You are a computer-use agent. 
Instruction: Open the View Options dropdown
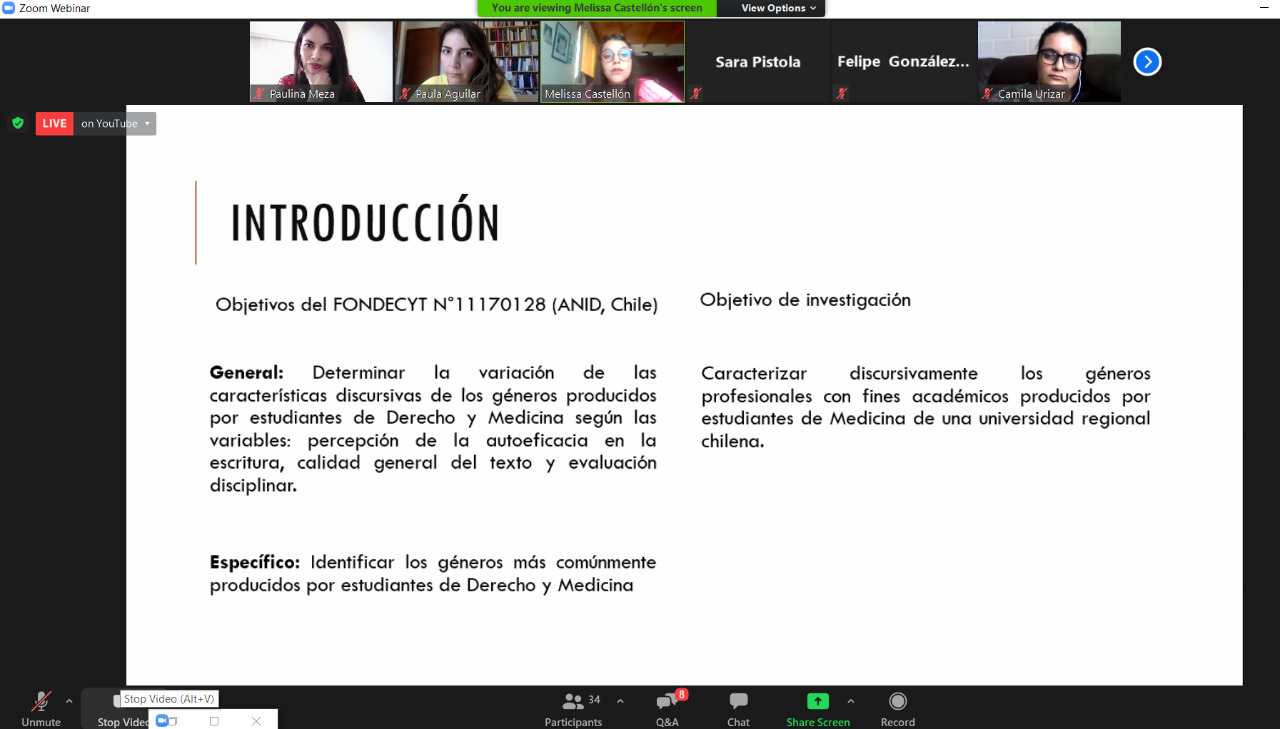778,8
